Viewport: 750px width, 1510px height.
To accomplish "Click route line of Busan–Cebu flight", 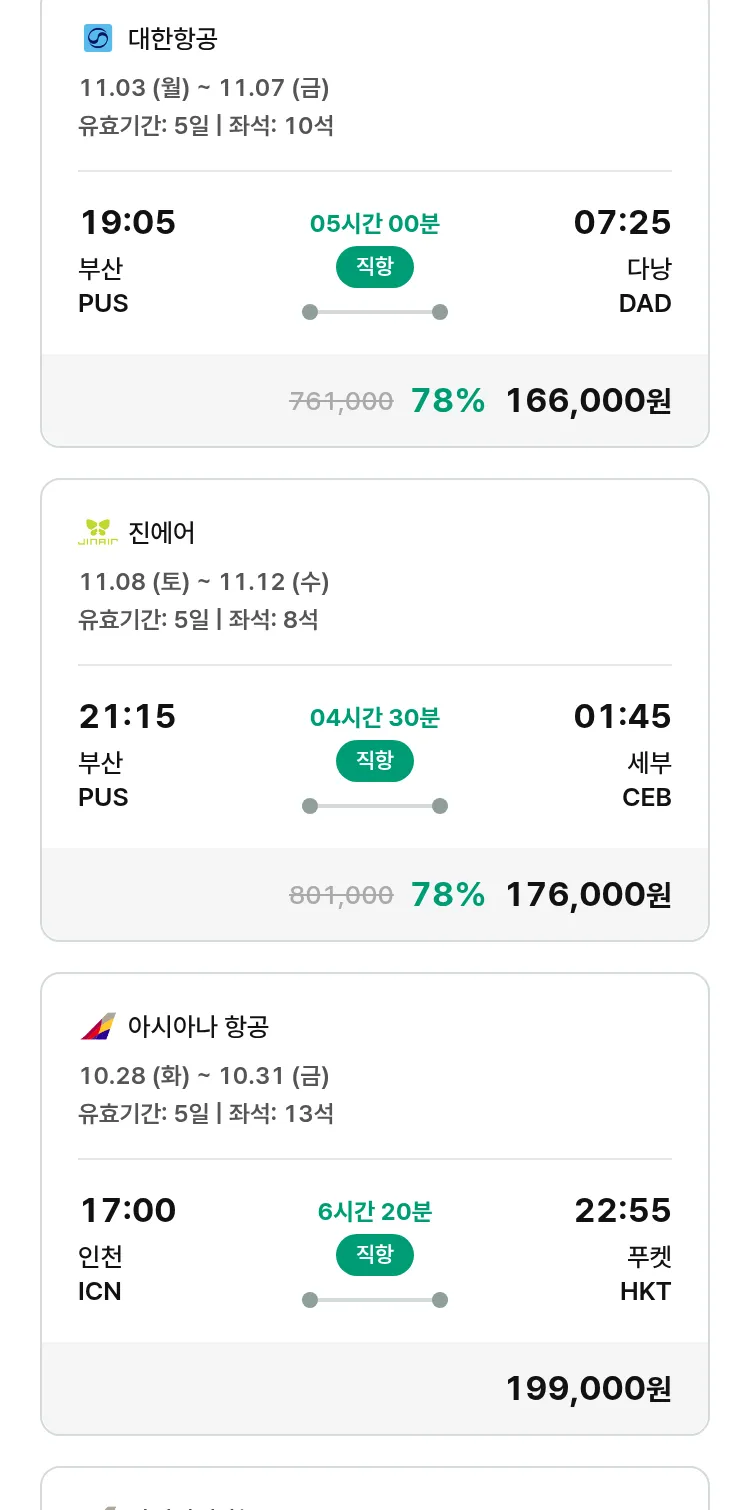I will pyautogui.click(x=375, y=806).
